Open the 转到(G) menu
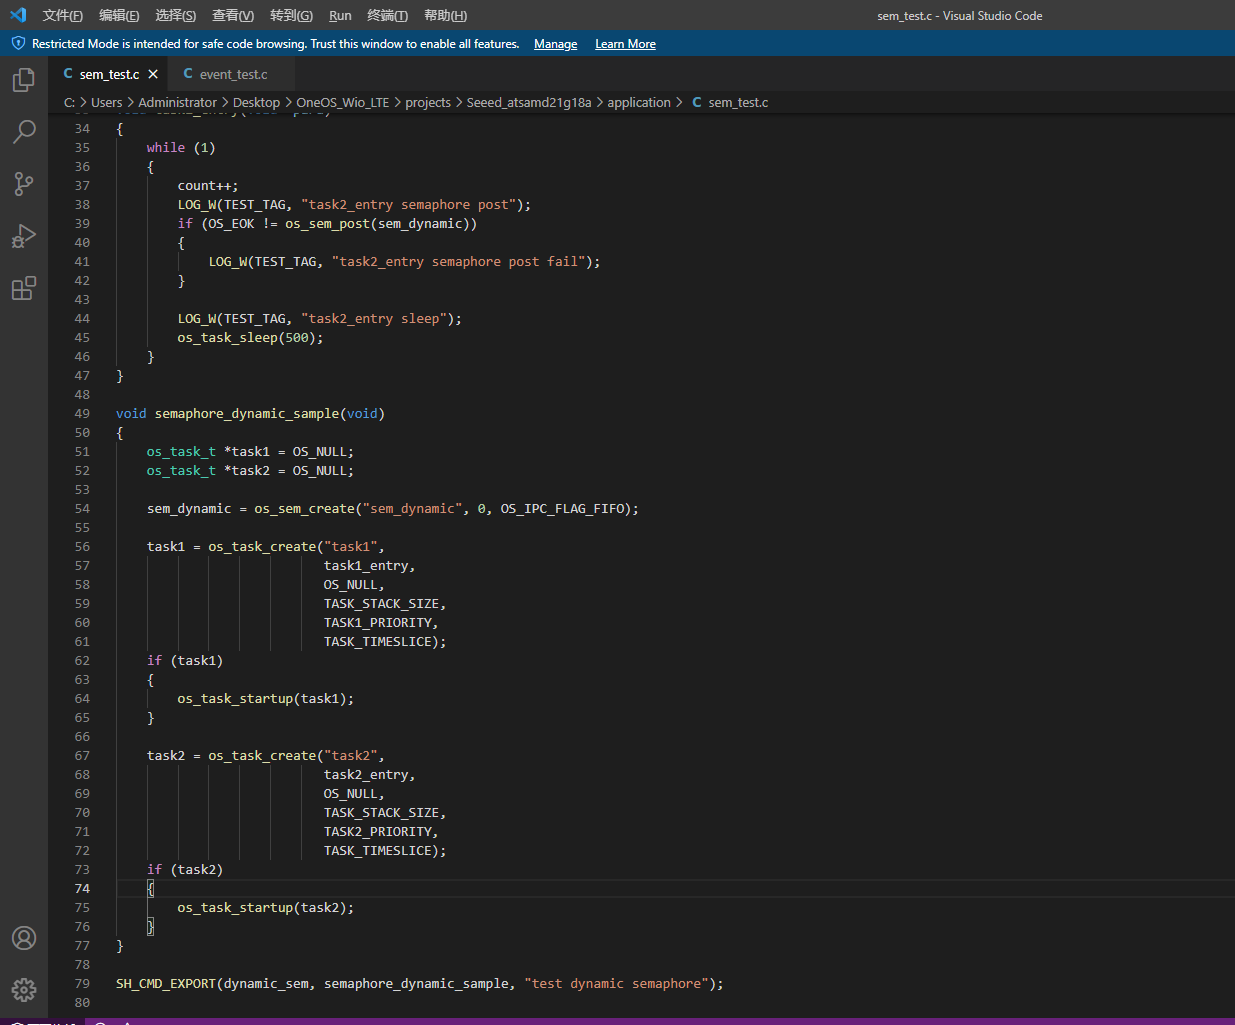1235x1025 pixels. coord(291,15)
